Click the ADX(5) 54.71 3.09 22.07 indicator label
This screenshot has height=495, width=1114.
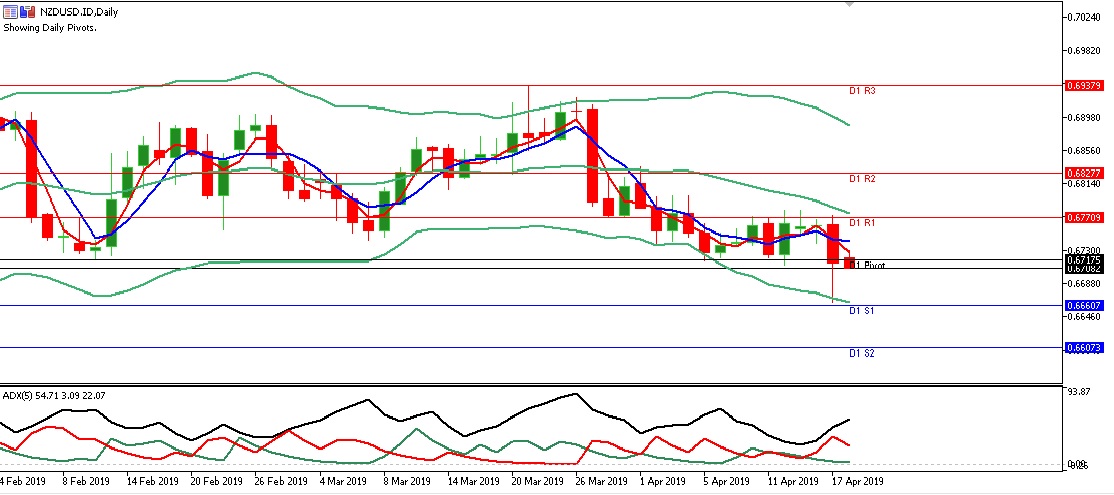pos(55,395)
